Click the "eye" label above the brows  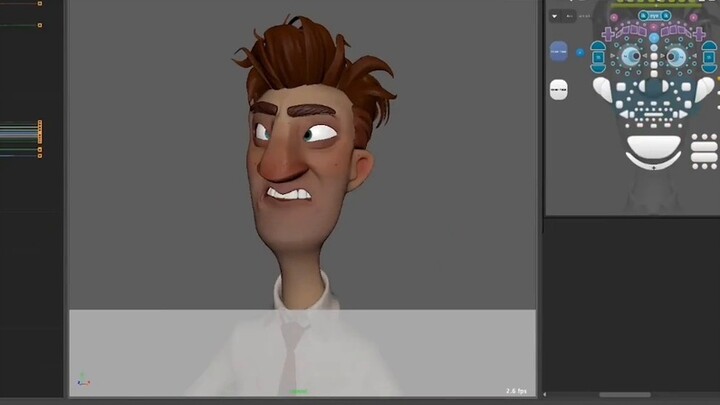(x=654, y=16)
